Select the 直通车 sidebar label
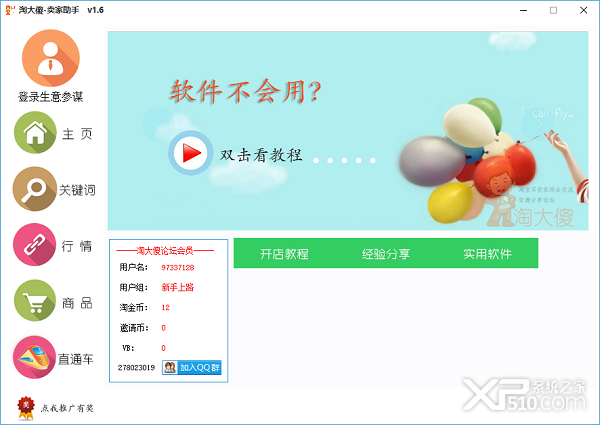The width and height of the screenshot is (600, 425). point(76,359)
